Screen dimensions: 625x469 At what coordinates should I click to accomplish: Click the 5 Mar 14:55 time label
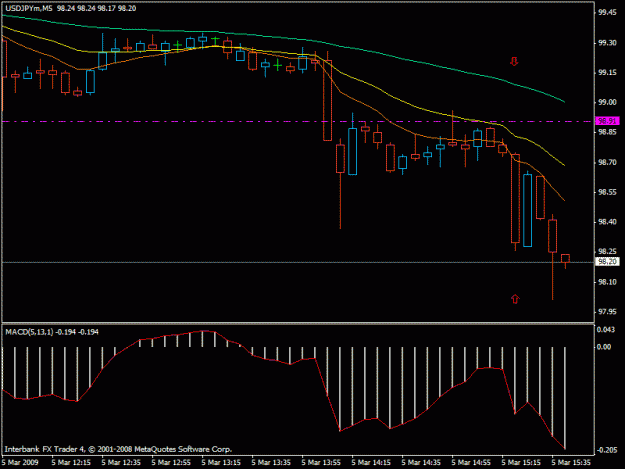point(471,462)
